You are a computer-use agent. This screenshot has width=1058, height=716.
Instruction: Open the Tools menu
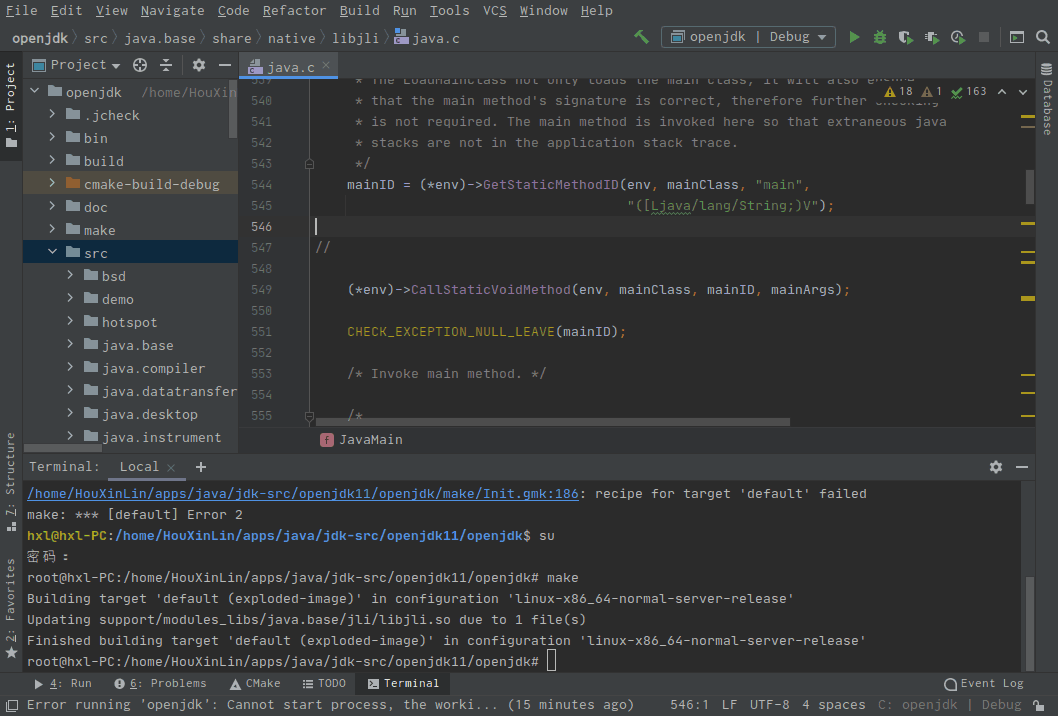click(x=449, y=11)
